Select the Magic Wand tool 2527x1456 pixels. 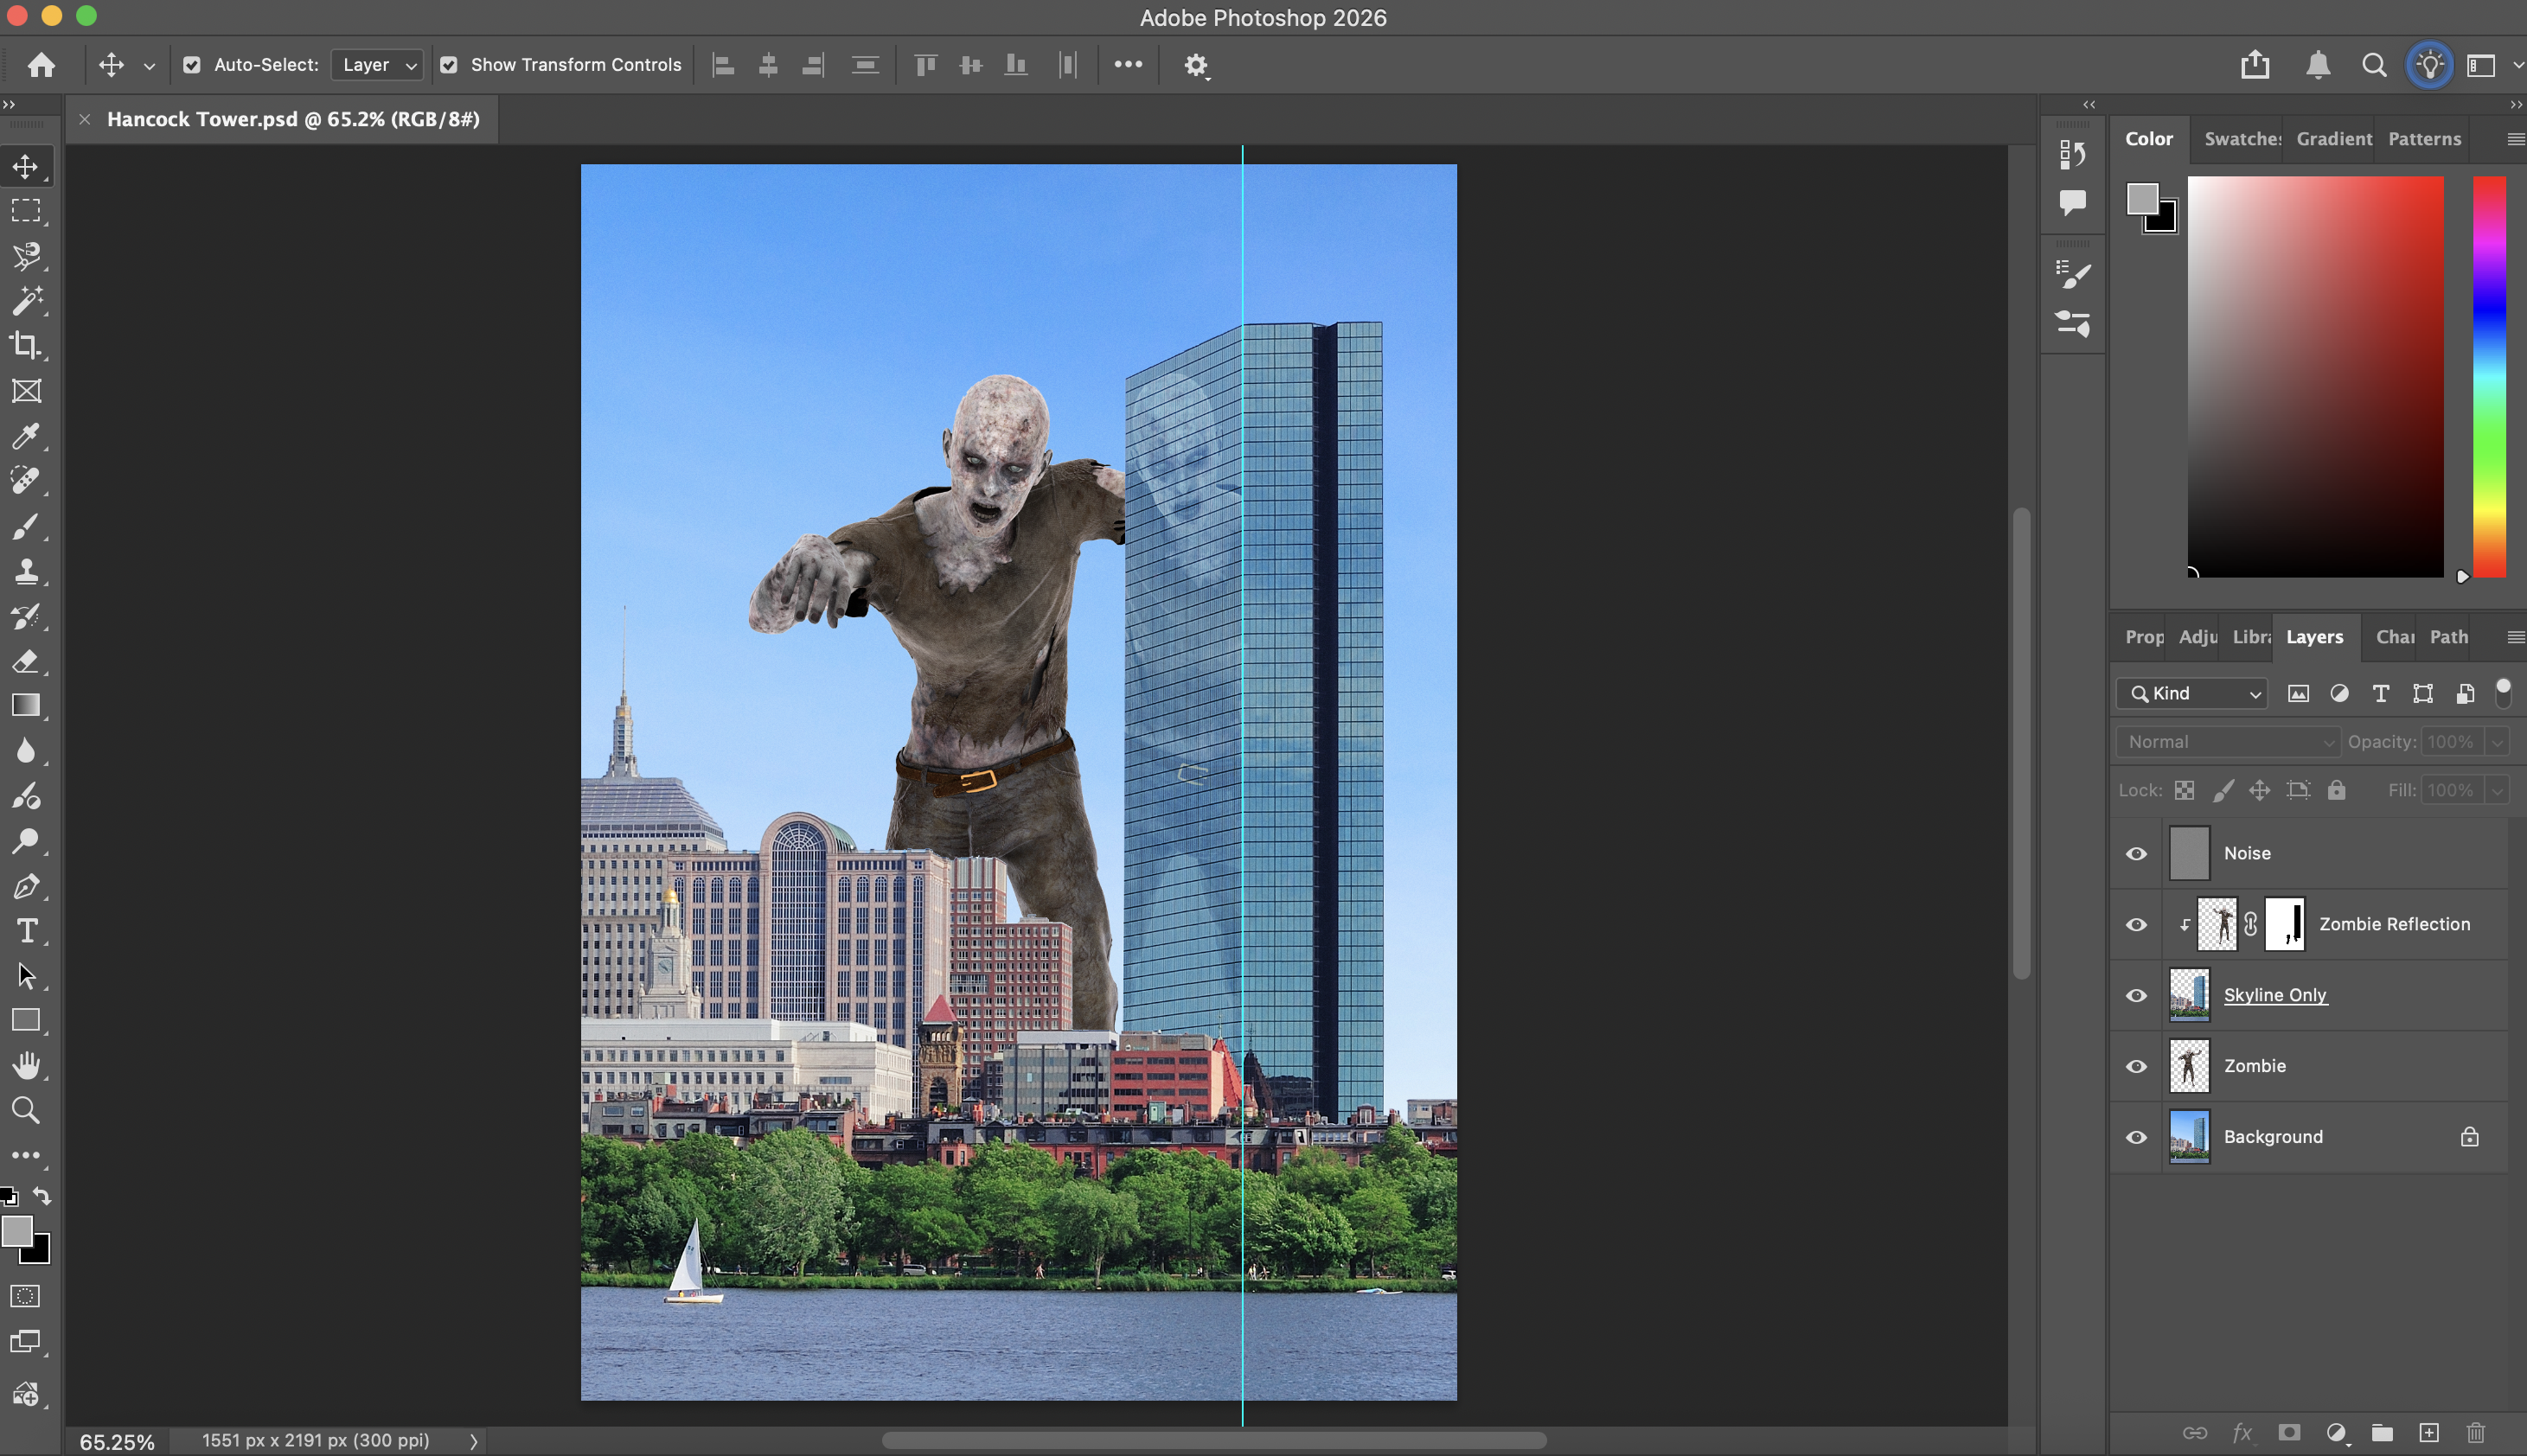coord(26,300)
